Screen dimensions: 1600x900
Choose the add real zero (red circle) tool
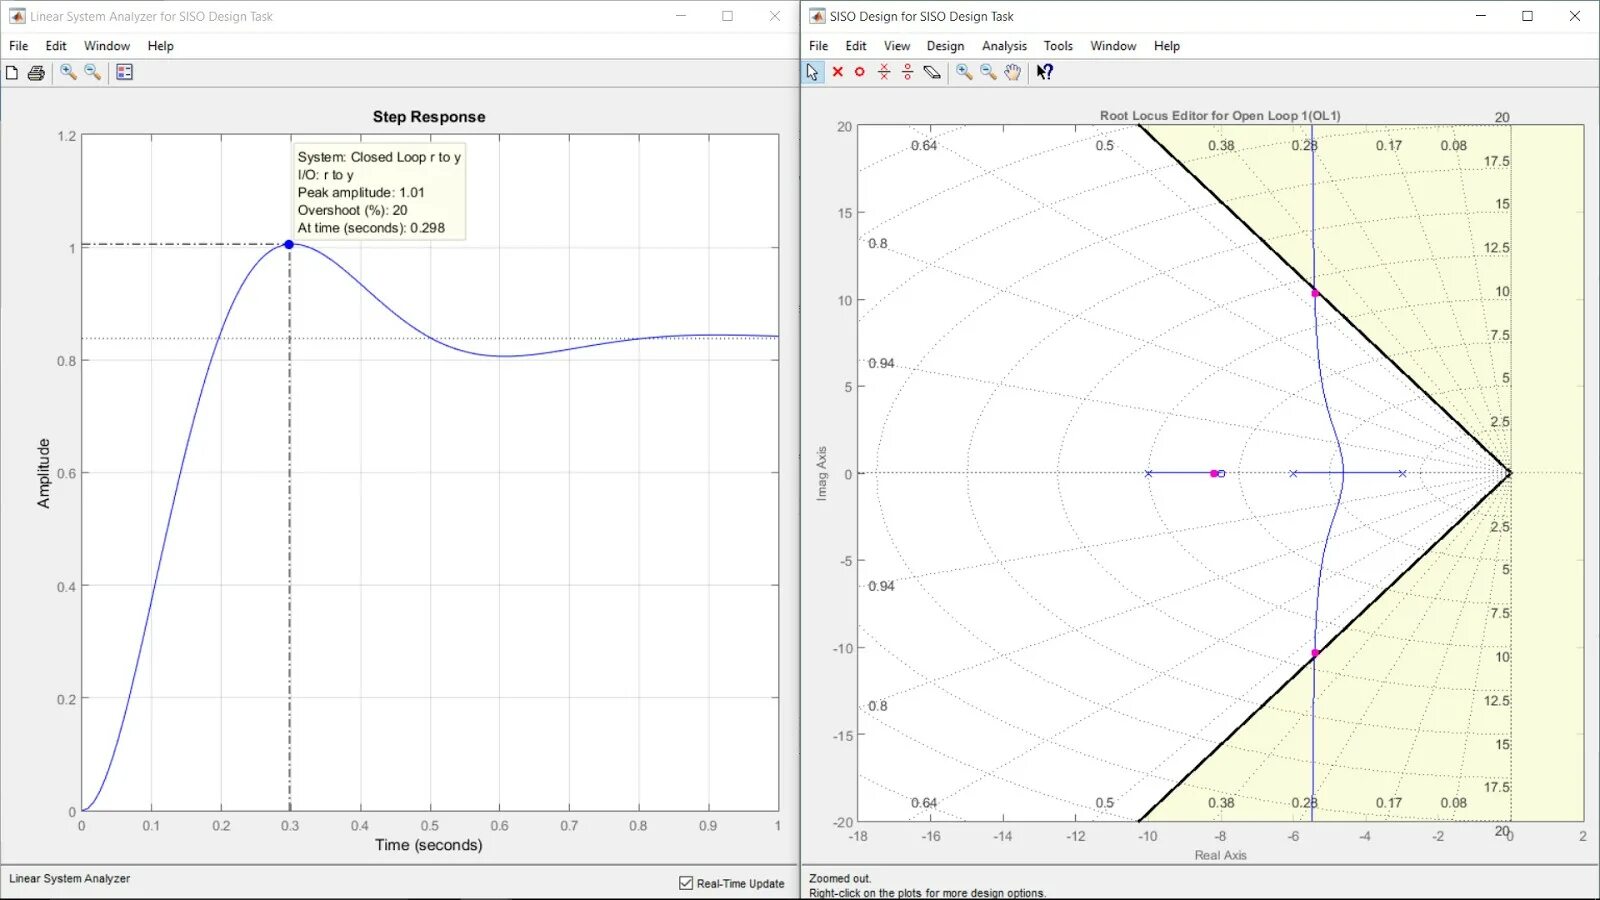point(859,72)
